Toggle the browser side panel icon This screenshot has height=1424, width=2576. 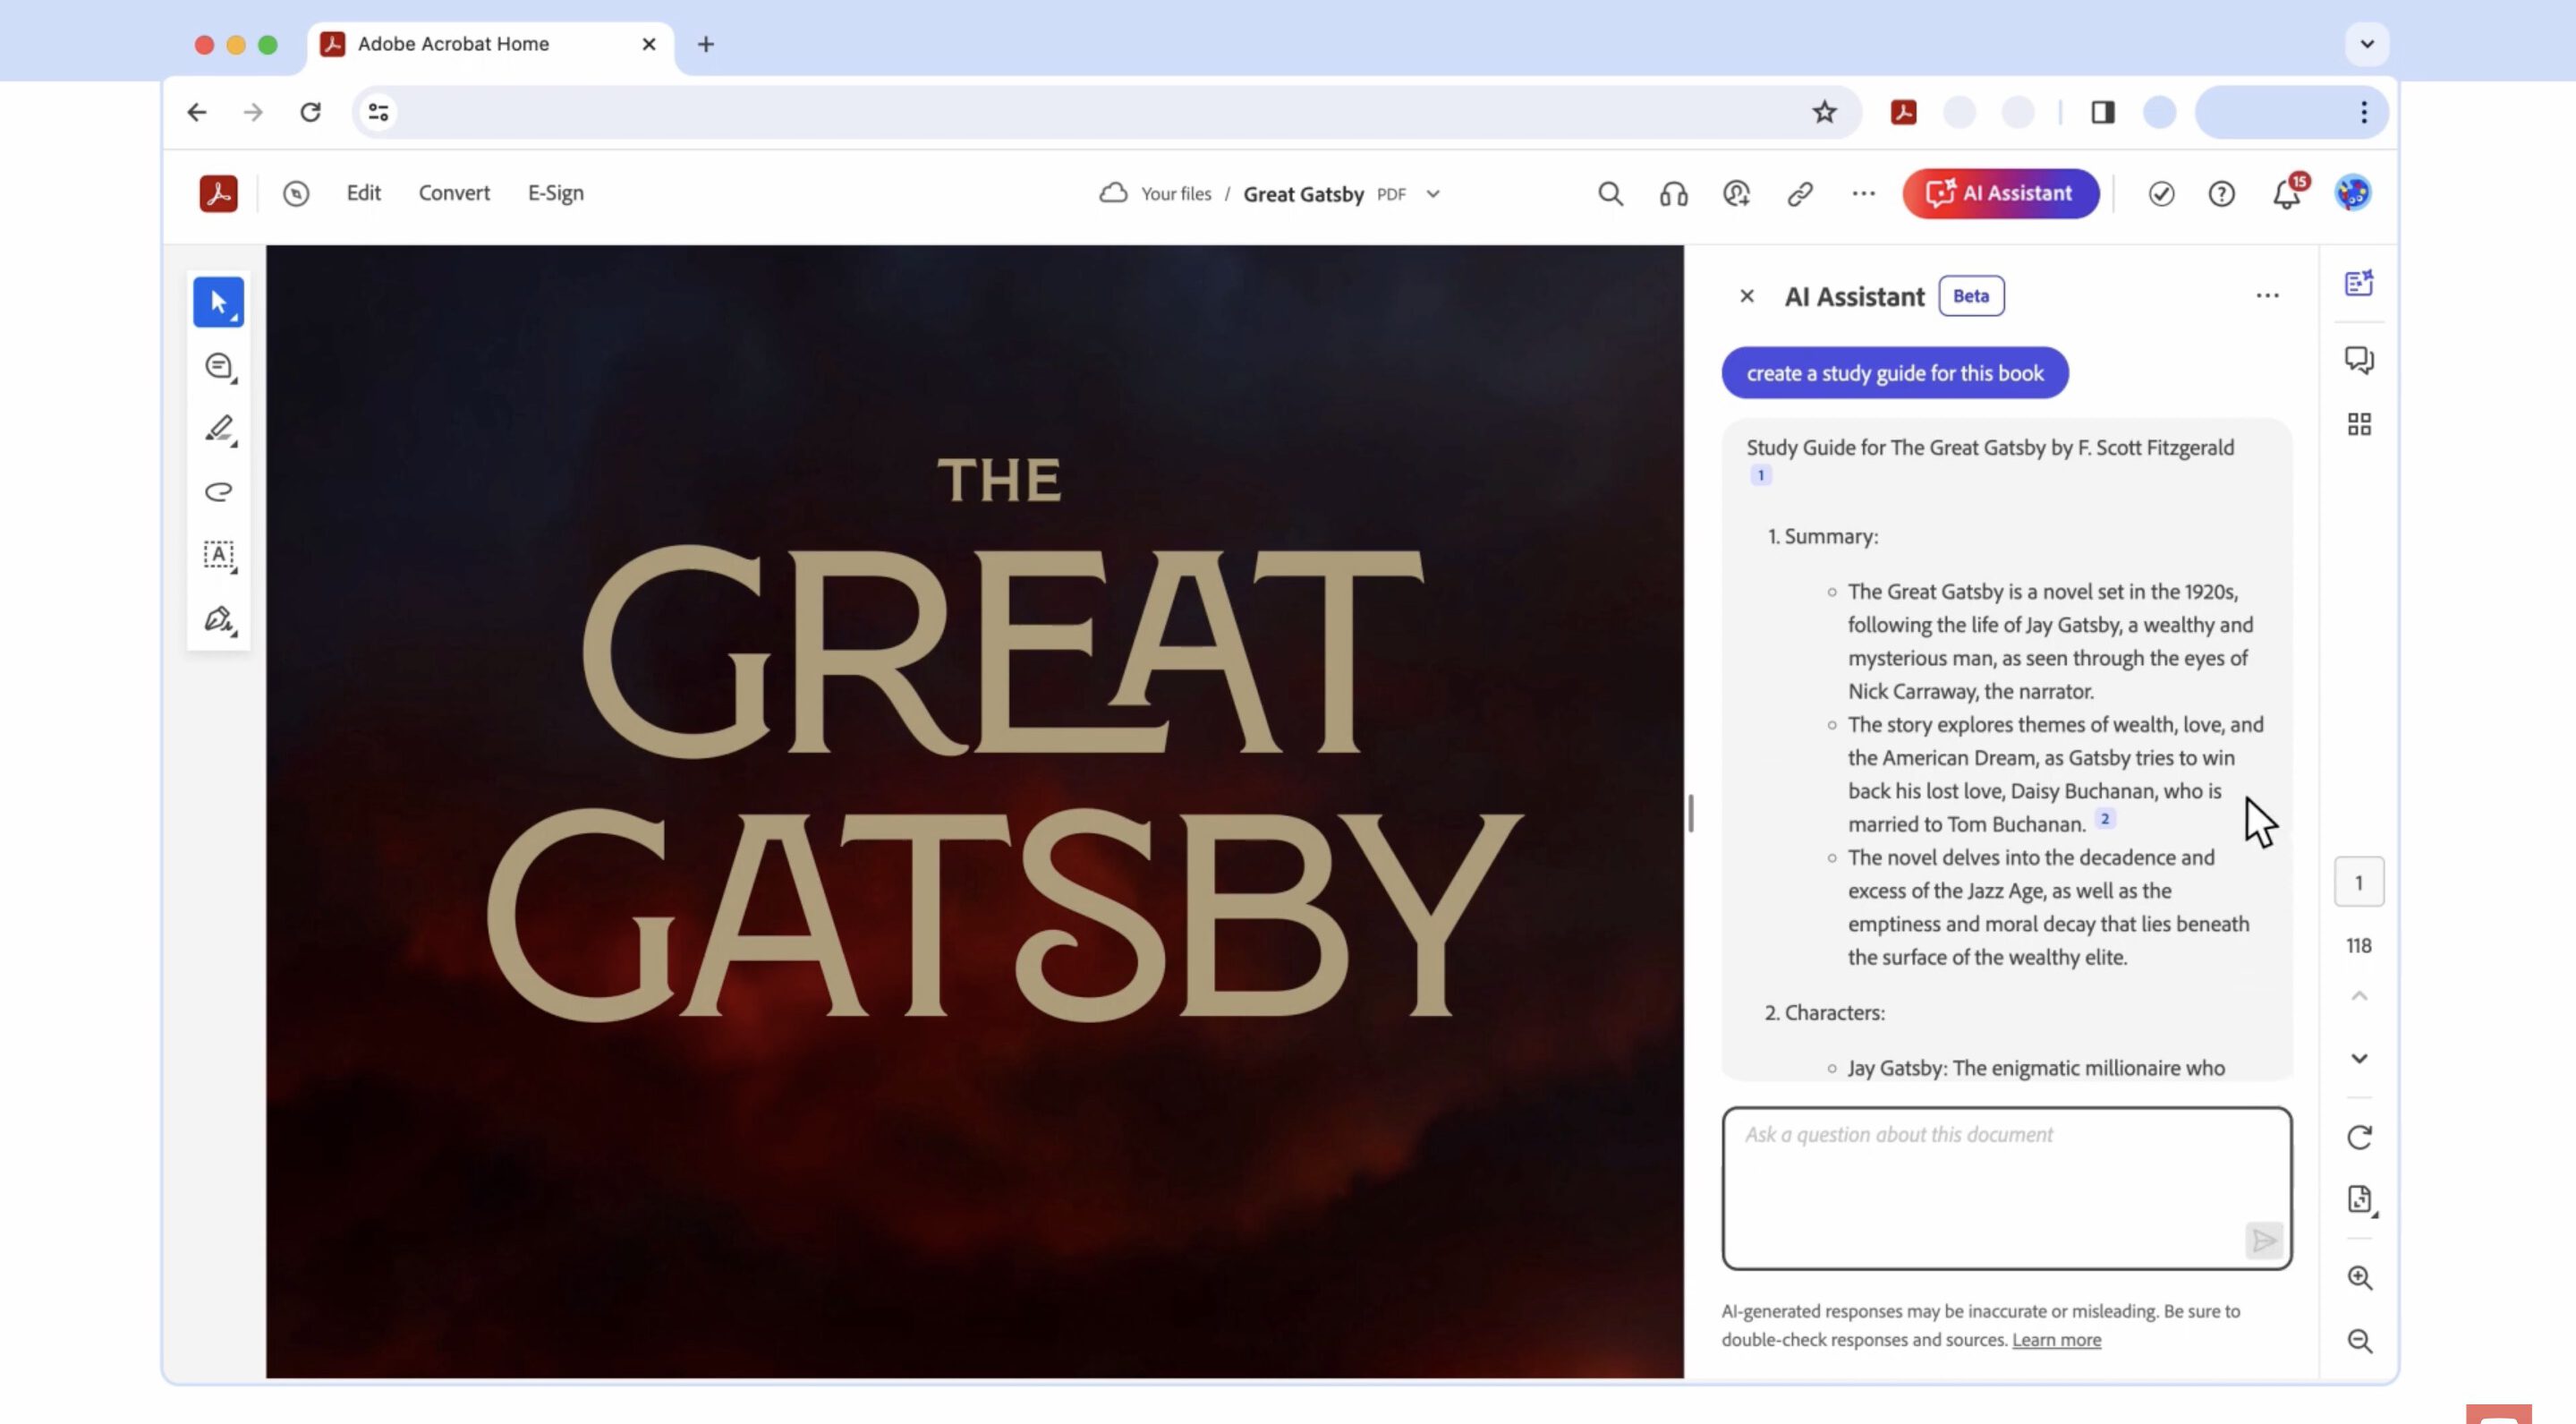pyautogui.click(x=2103, y=112)
